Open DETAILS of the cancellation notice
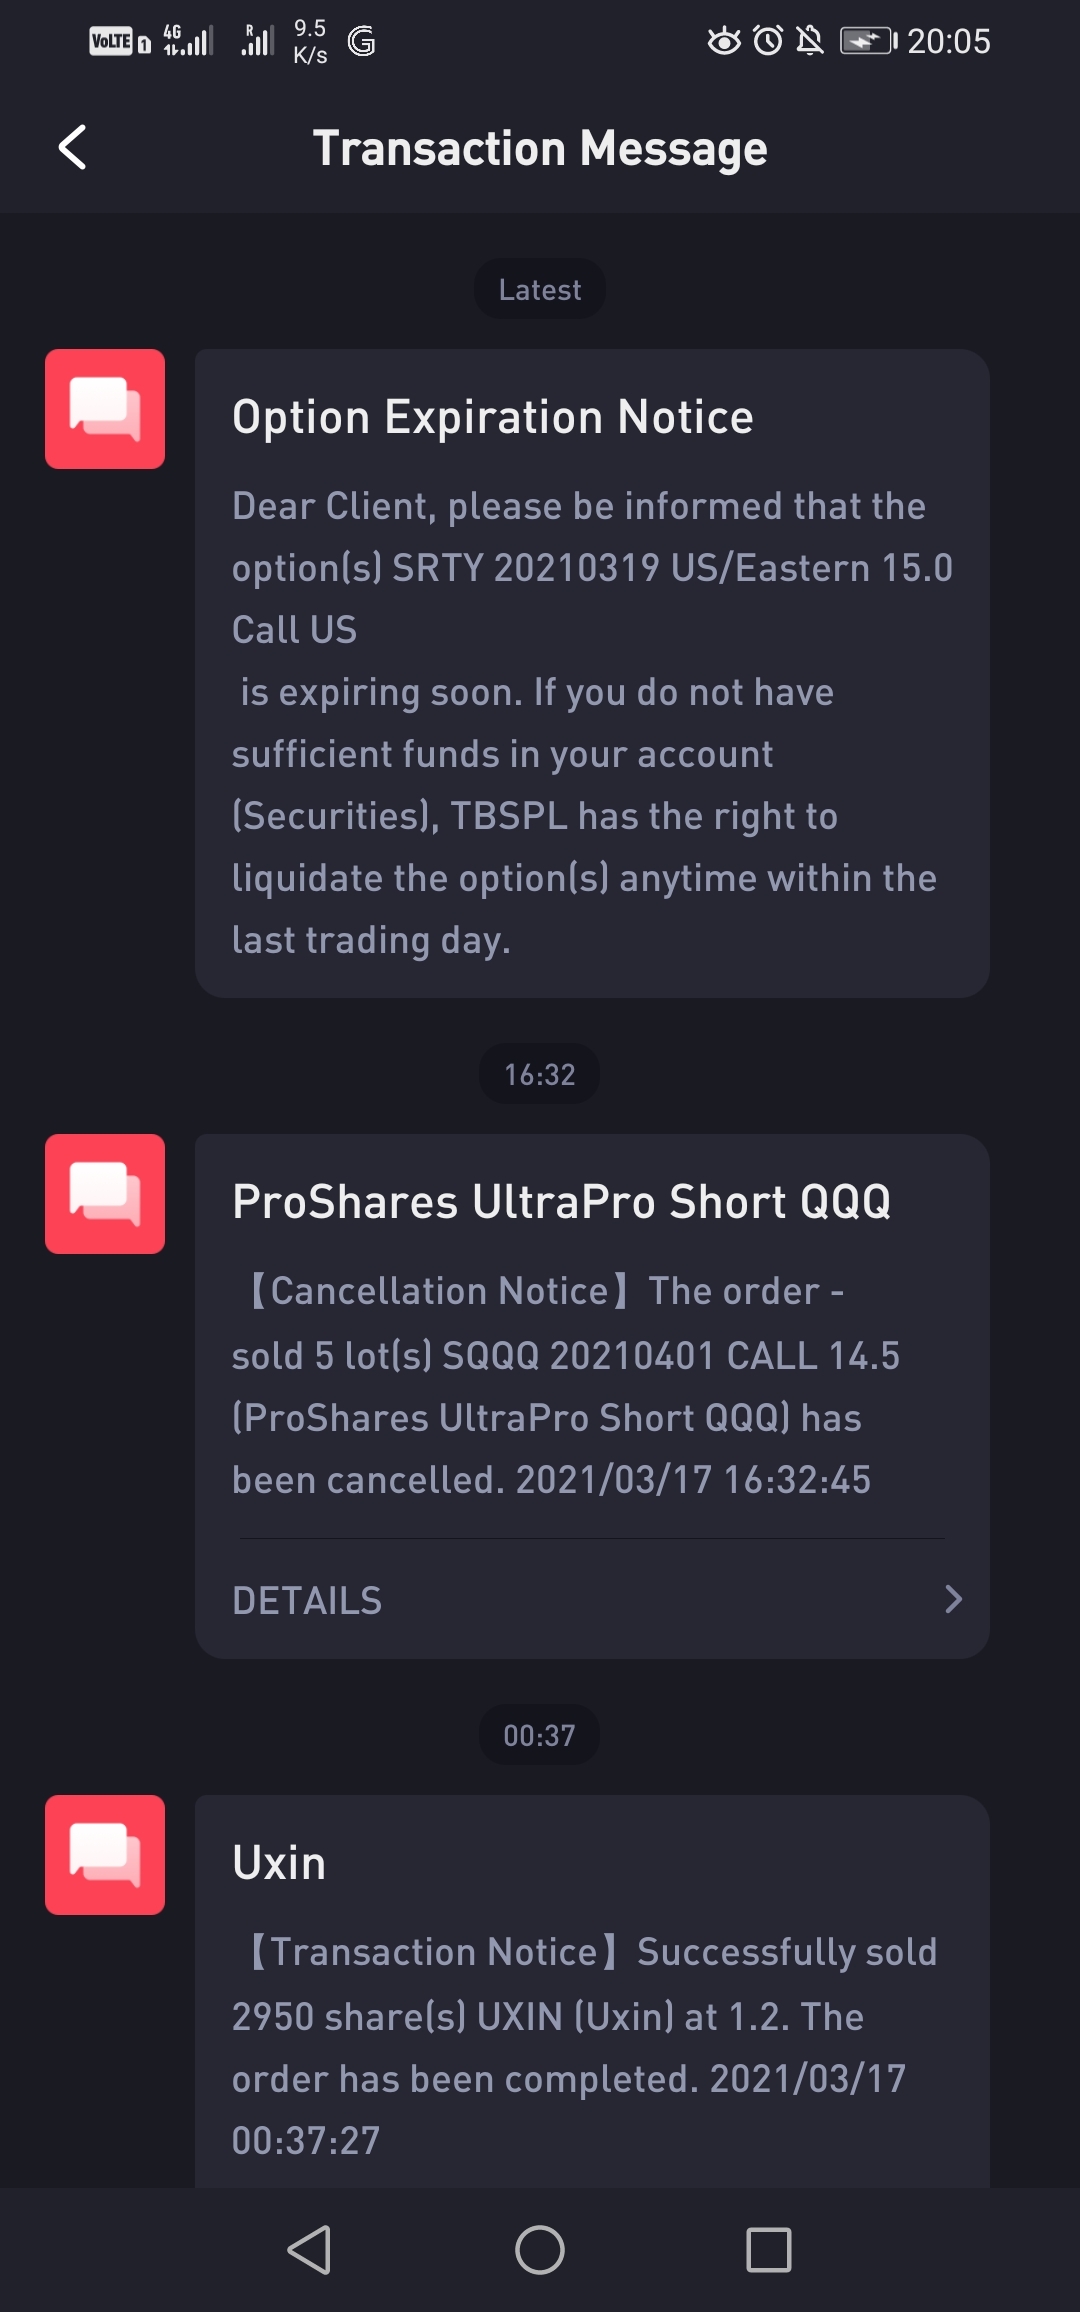 (307, 1600)
